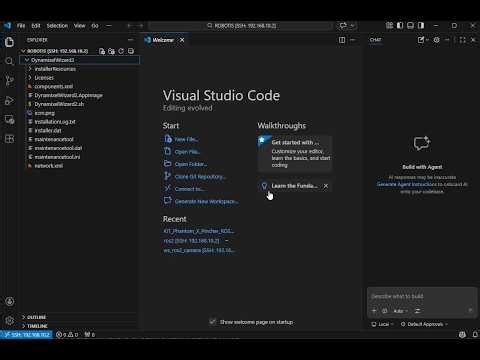480x360 pixels.
Task: Click the New File icon in Explorer header
Action: coord(102,51)
